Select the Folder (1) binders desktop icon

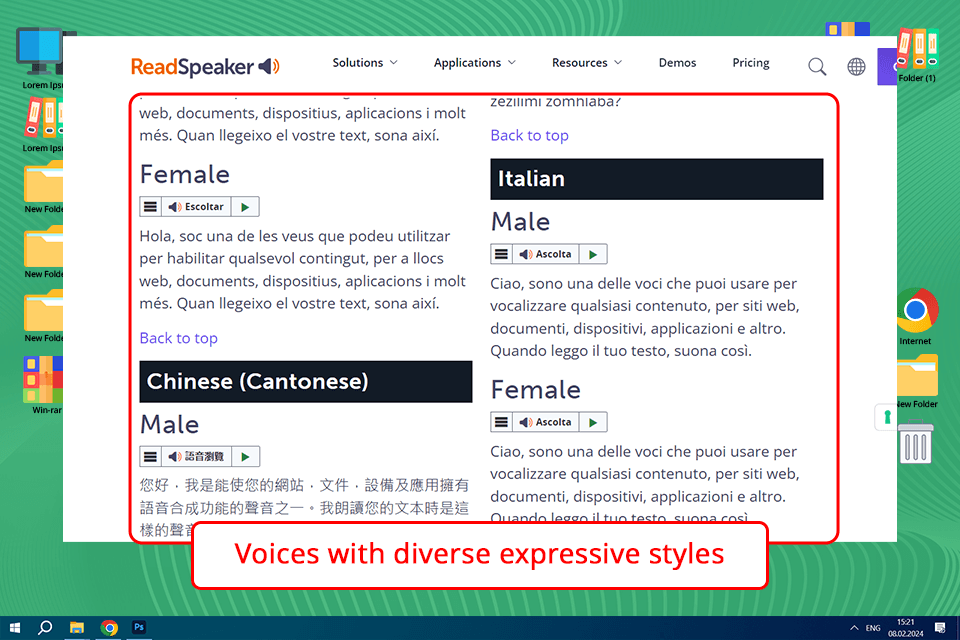click(x=917, y=55)
